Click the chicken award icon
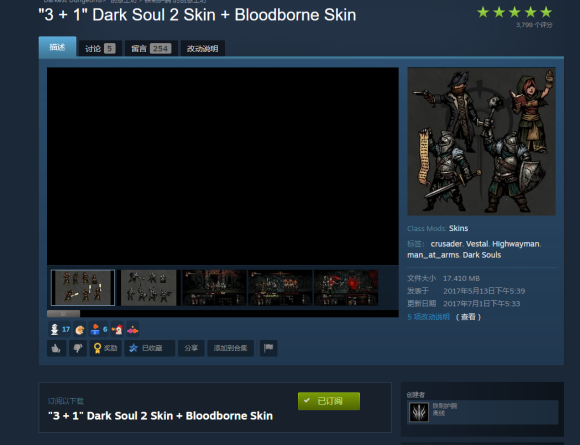 [117, 329]
